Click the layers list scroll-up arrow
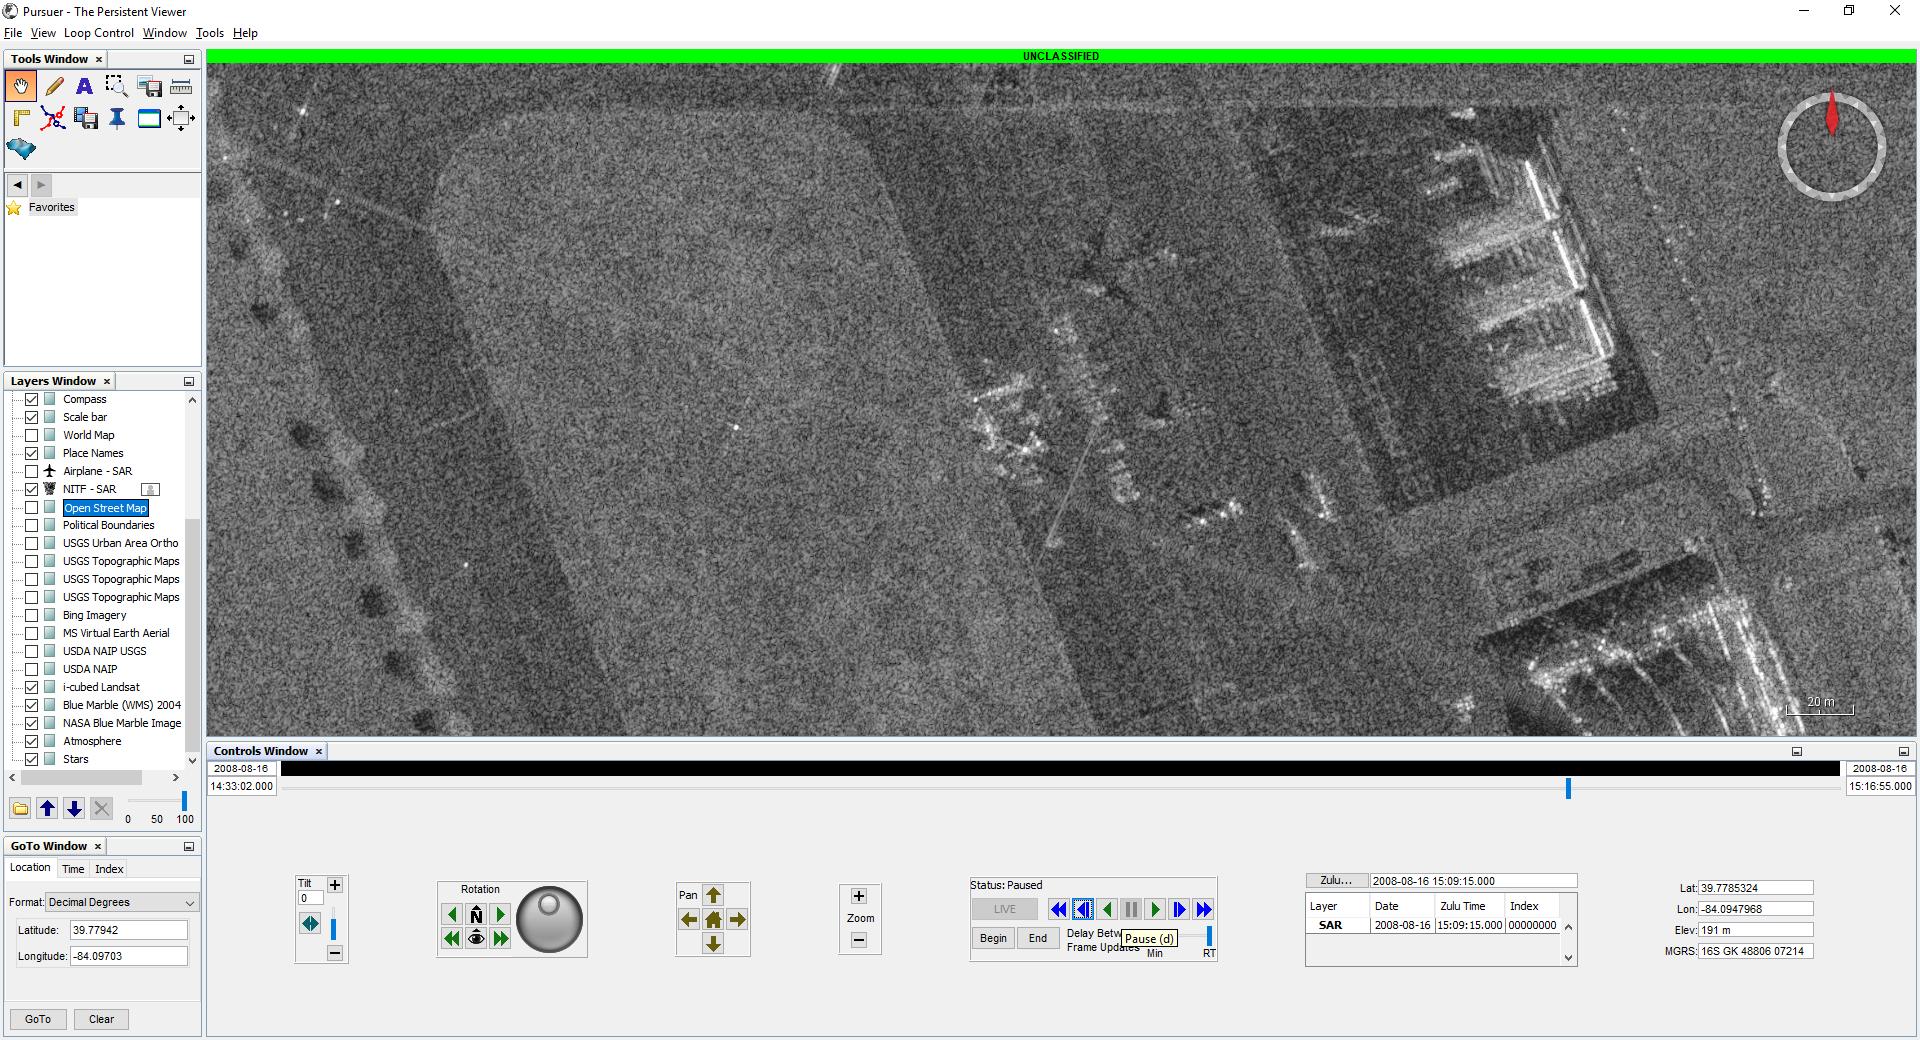Image resolution: width=1920 pixels, height=1040 pixels. pos(192,400)
